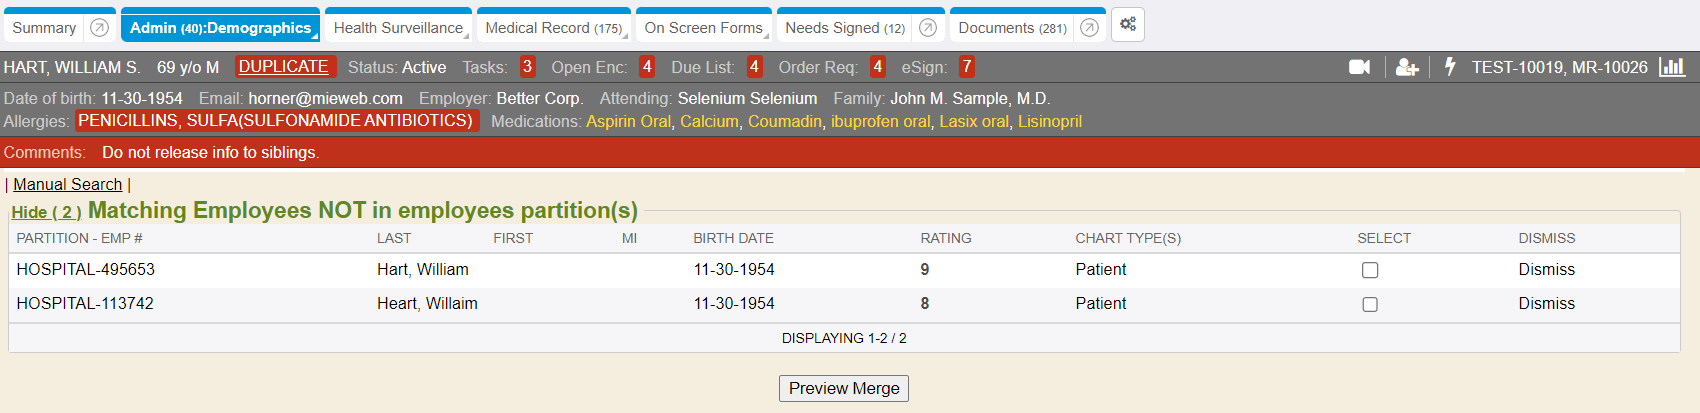The width and height of the screenshot is (1700, 413).
Task: Open the tab settings gears icon
Action: tap(1128, 25)
